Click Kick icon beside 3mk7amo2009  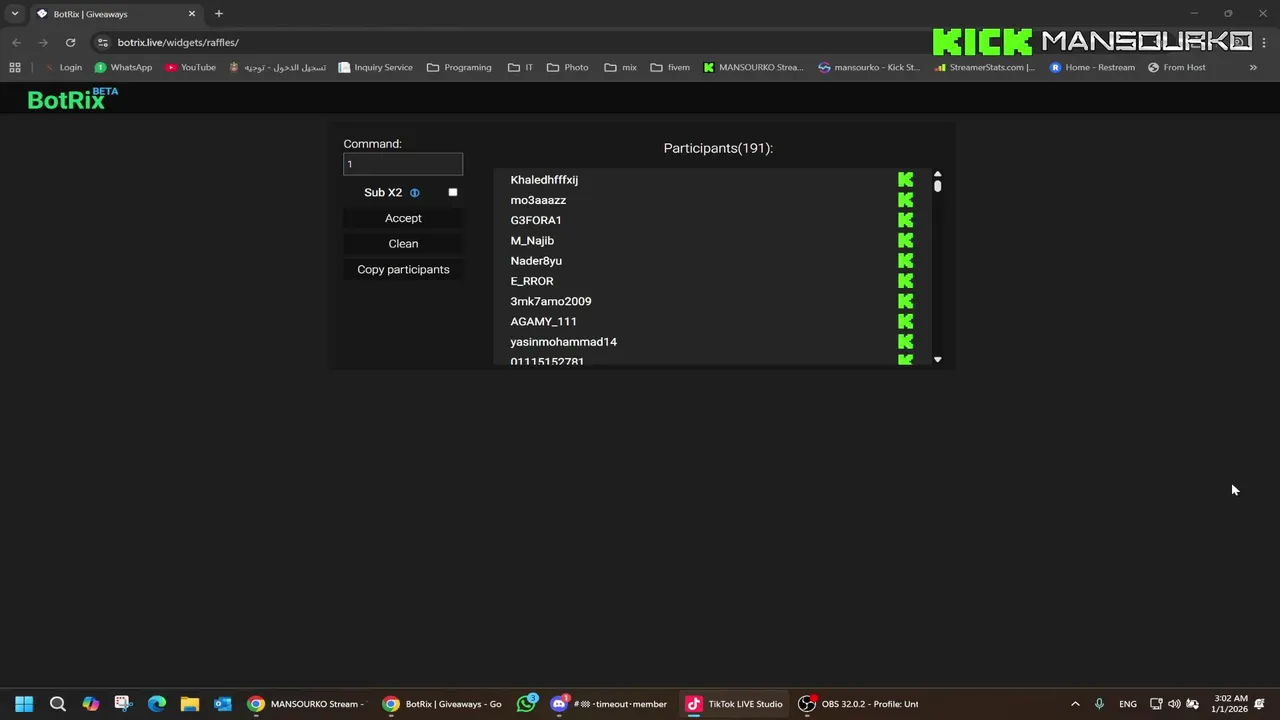click(906, 301)
